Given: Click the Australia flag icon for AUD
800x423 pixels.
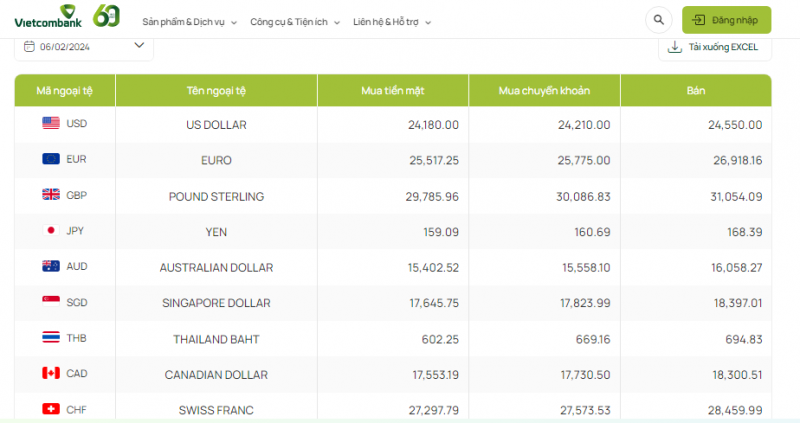Looking at the screenshot, I should point(51,267).
